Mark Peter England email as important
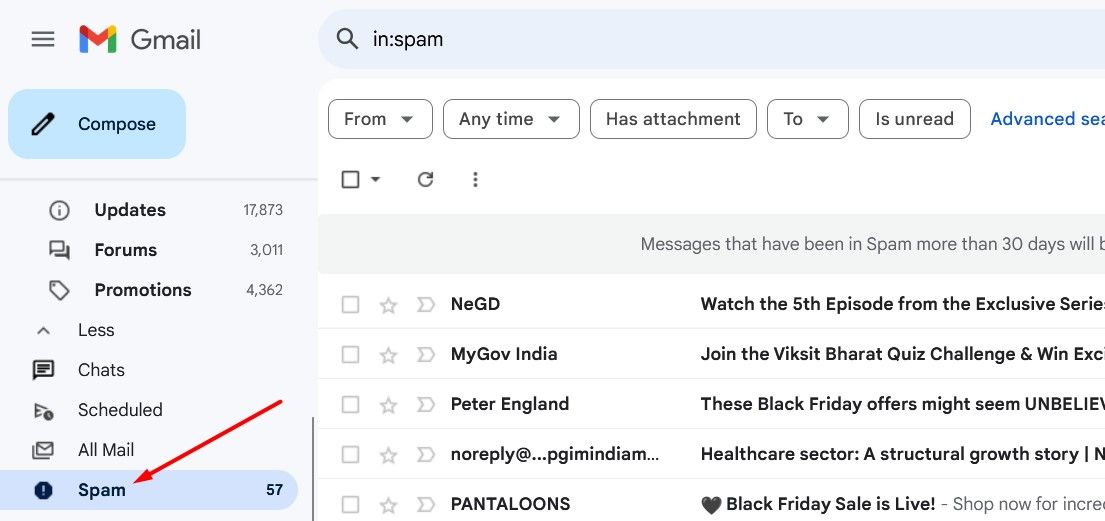The height and width of the screenshot is (521, 1105). pos(425,405)
